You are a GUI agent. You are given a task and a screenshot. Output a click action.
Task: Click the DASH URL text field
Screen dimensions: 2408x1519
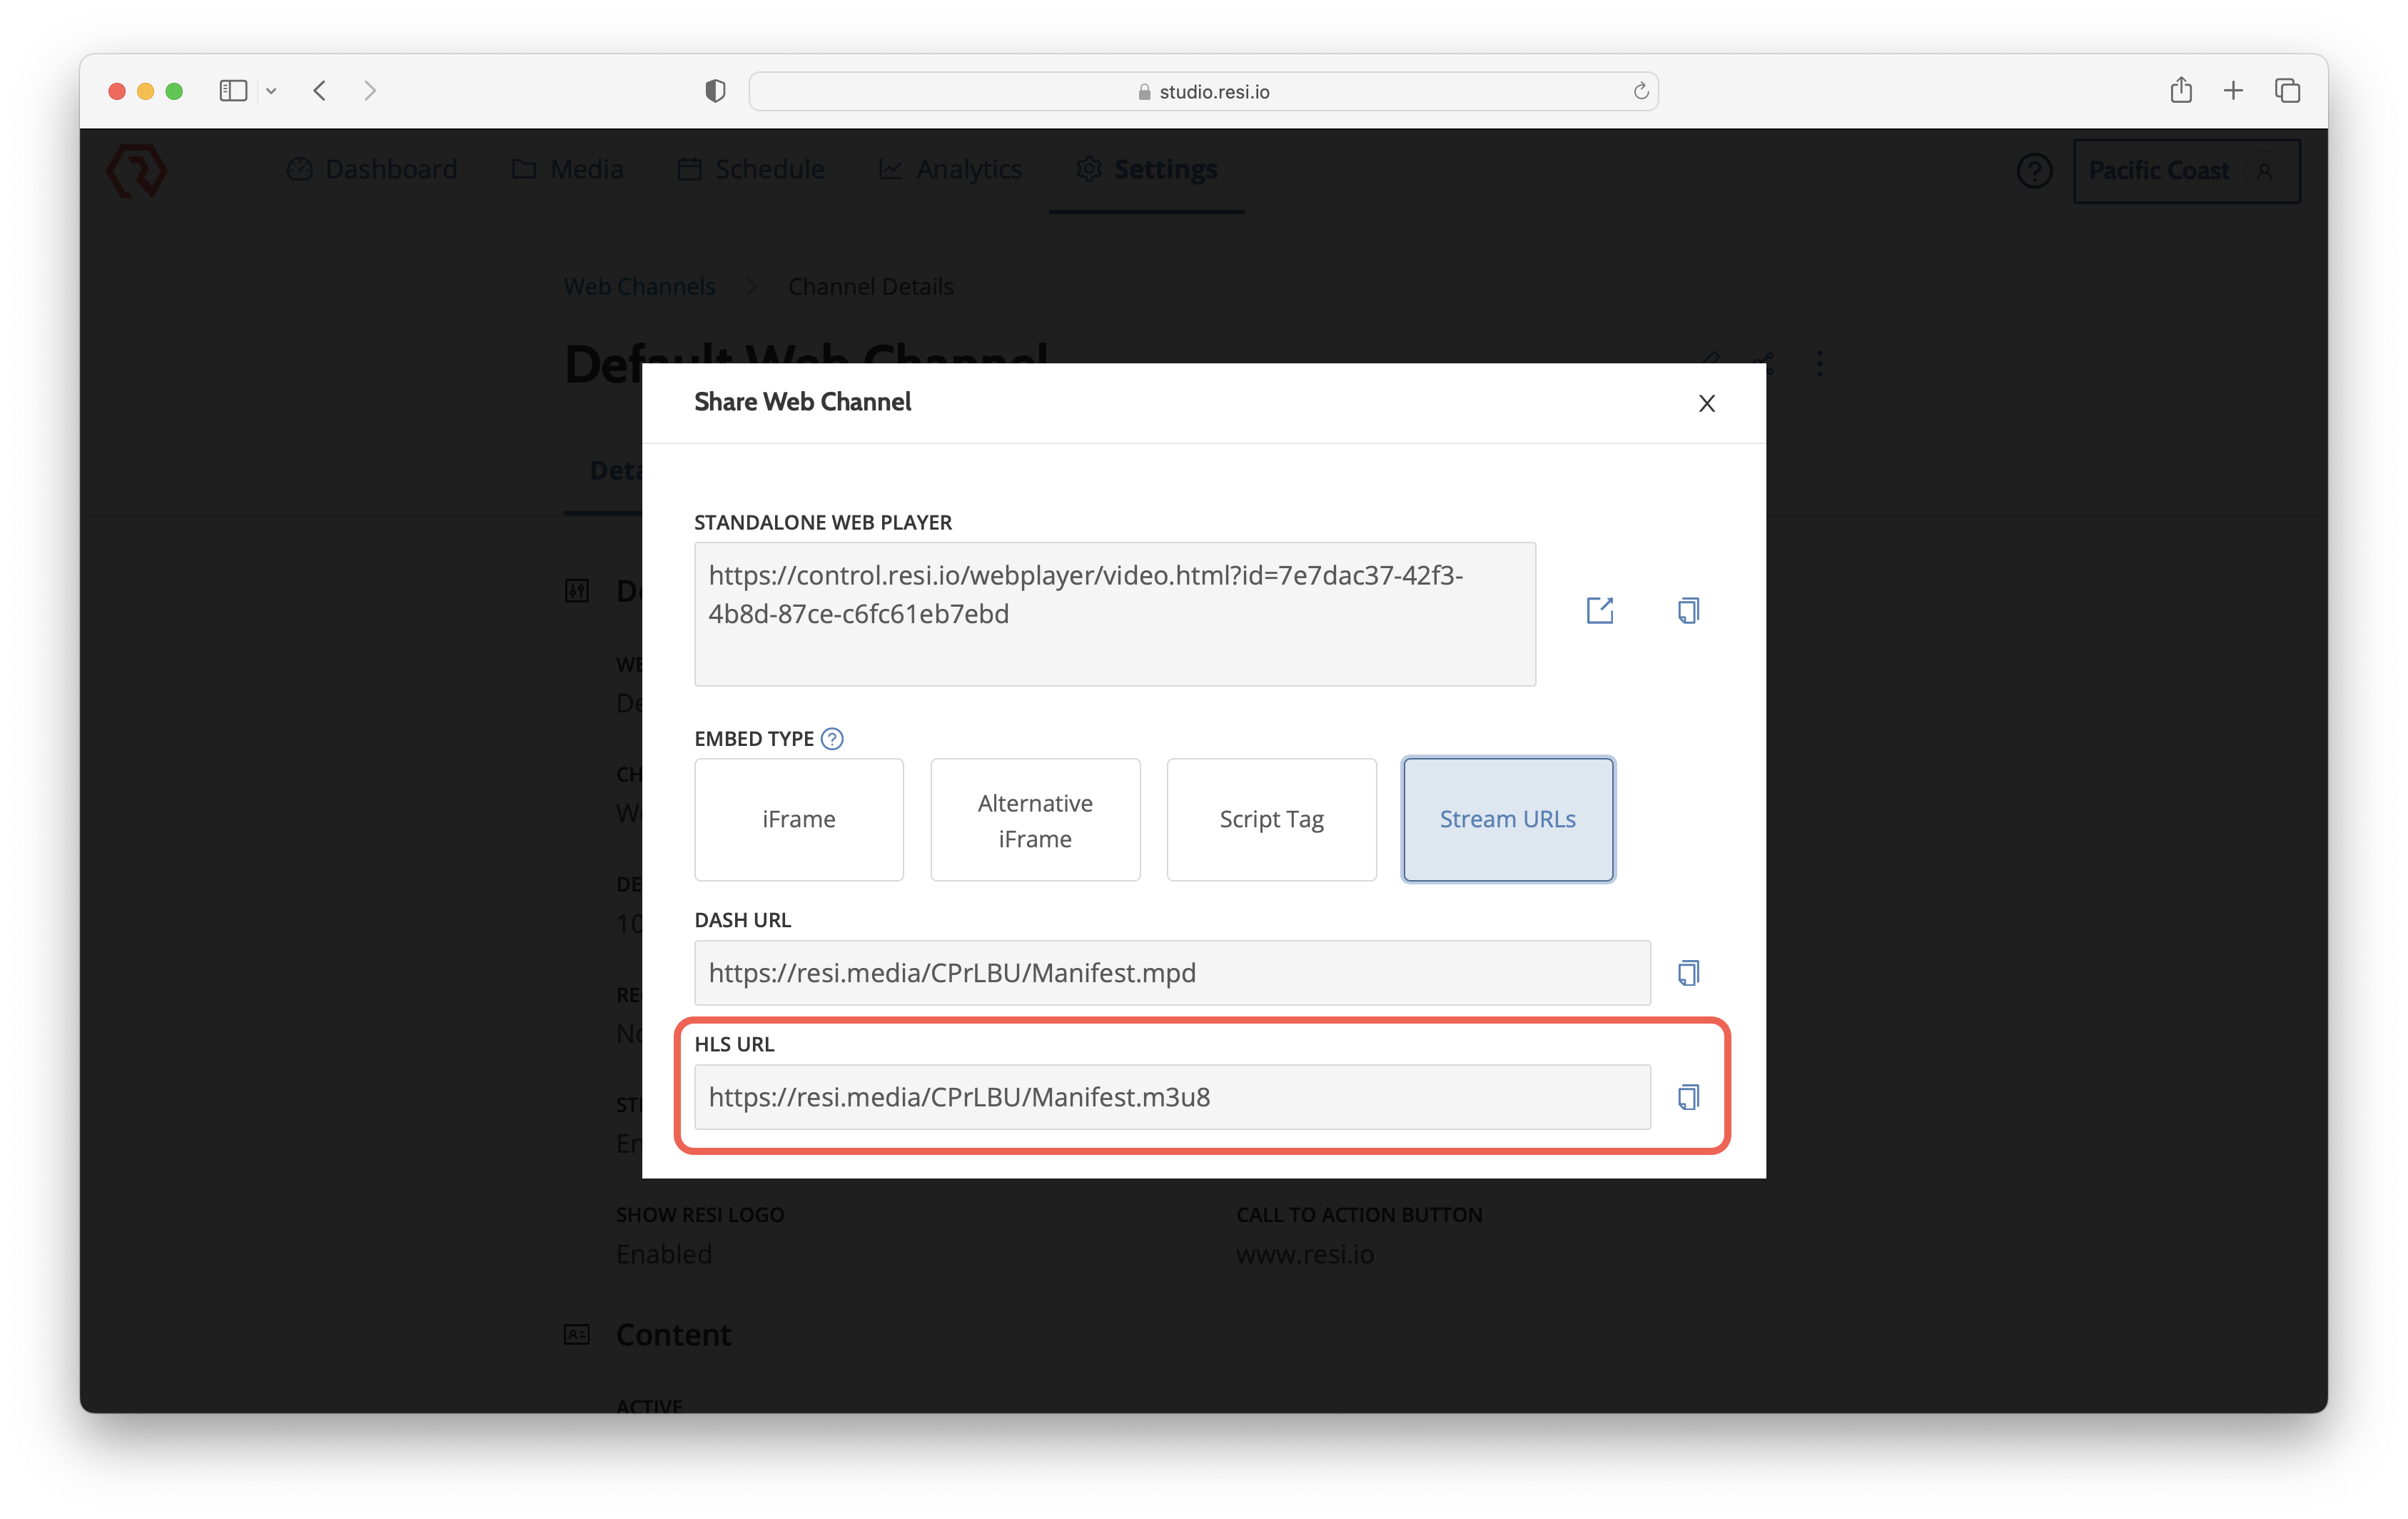click(1171, 972)
